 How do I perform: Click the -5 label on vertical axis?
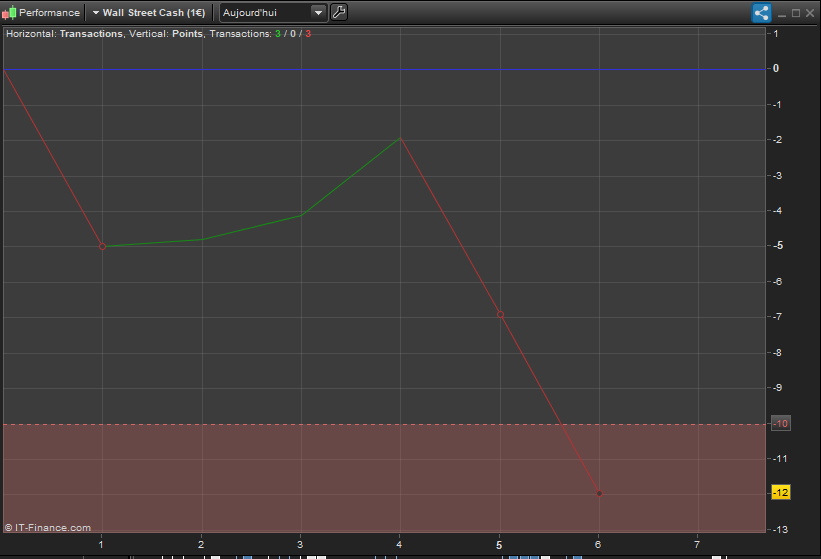click(x=778, y=245)
